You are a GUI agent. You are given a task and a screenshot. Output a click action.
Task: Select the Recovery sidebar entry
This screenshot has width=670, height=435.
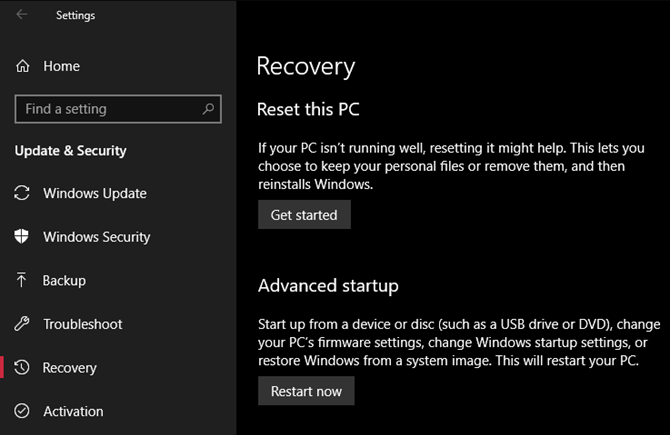tap(70, 368)
